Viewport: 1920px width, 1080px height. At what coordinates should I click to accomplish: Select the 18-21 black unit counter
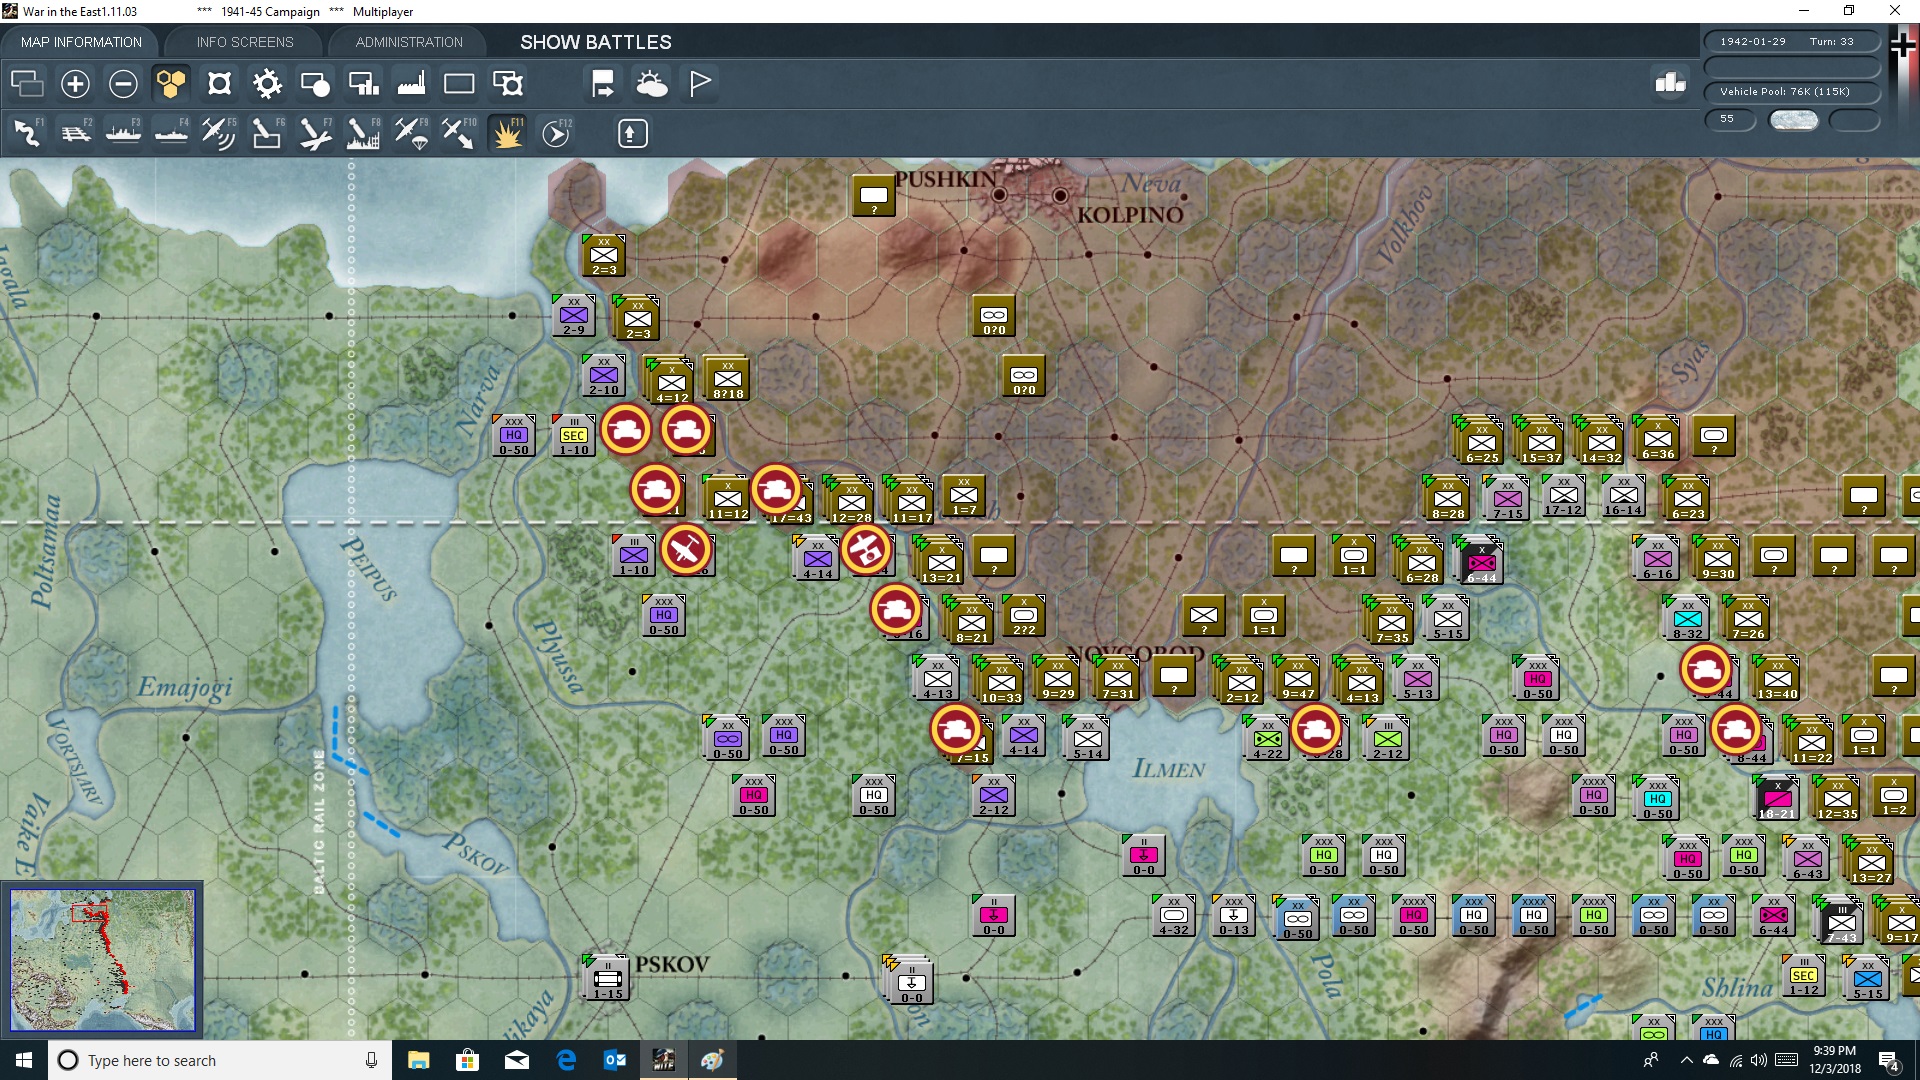click(1777, 798)
